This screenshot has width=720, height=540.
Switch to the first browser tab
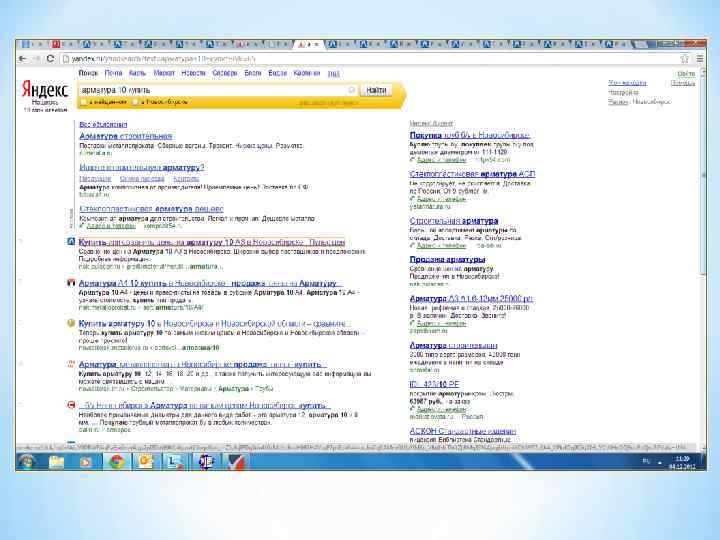coord(33,44)
